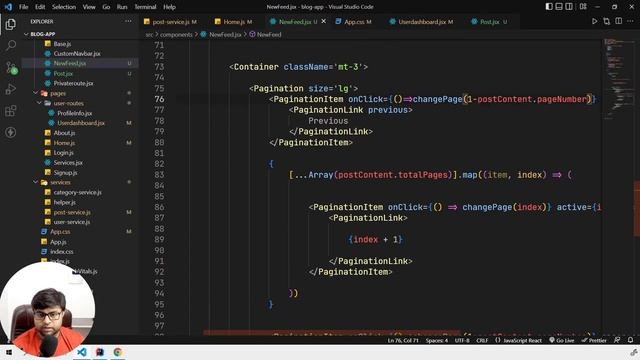Click the Prettier status bar item
640x360 pixels.
click(594, 340)
